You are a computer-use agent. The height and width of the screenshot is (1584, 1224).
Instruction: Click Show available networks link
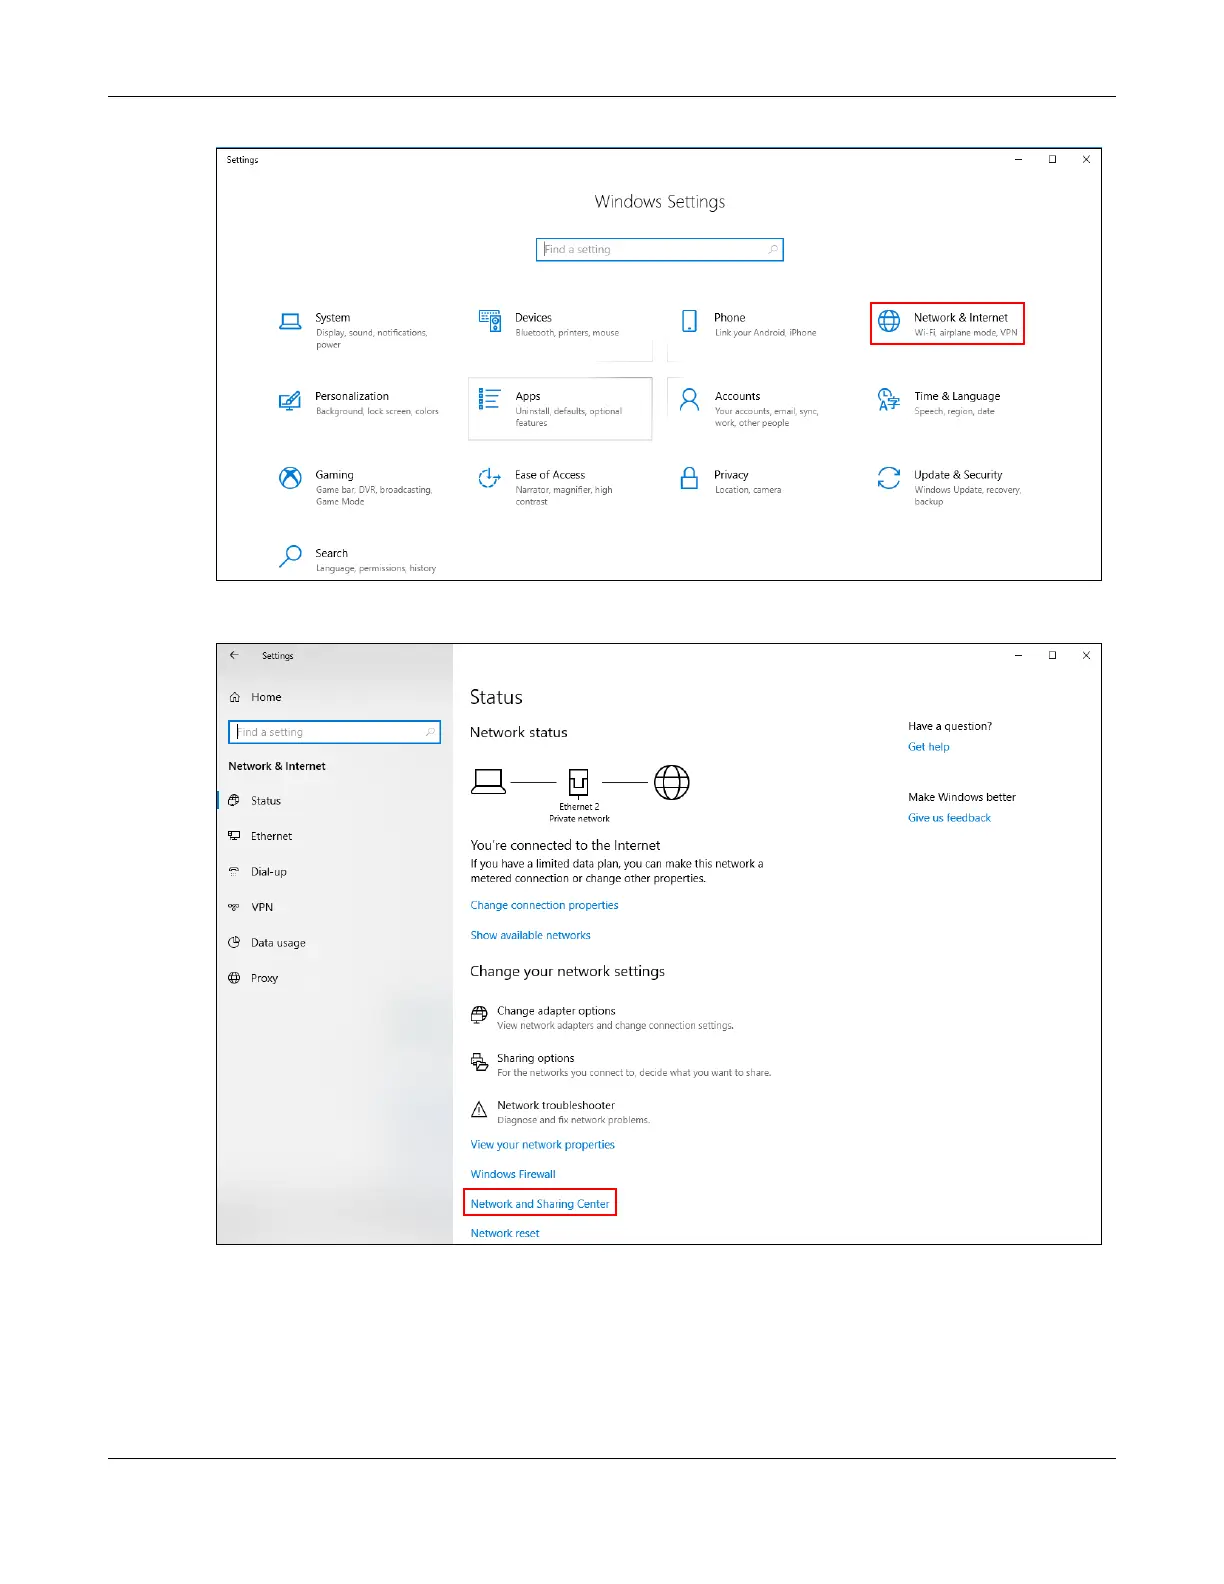pos(530,935)
